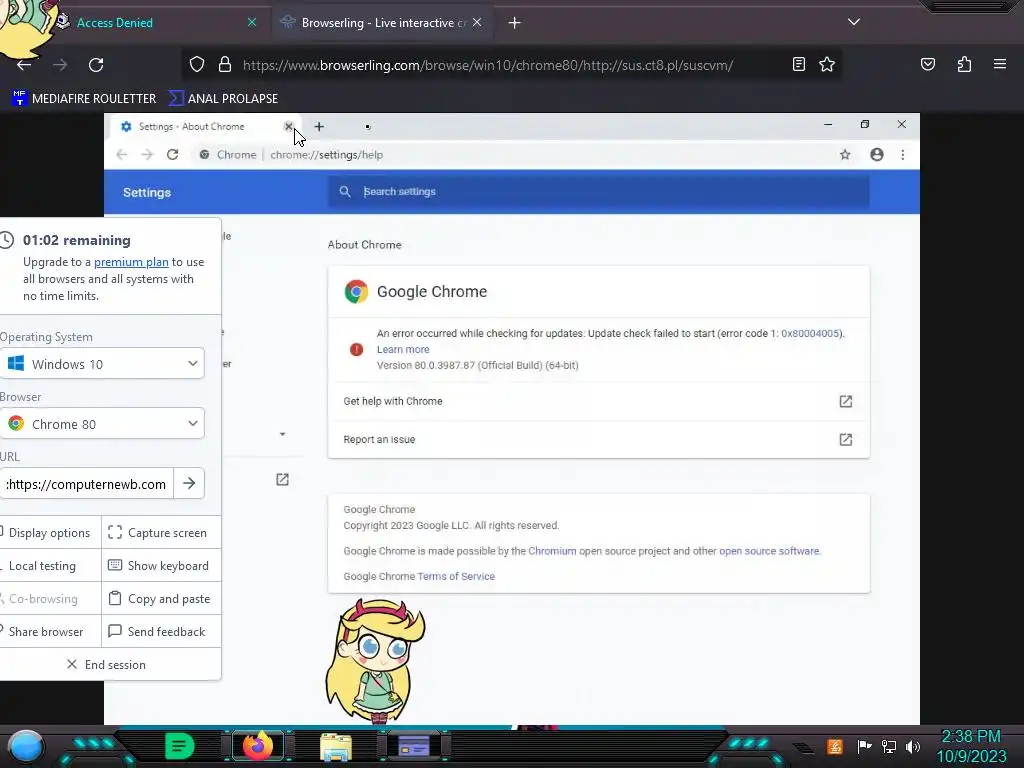The height and width of the screenshot is (768, 1024).
Task: Reload the Firefox page
Action: pos(96,65)
